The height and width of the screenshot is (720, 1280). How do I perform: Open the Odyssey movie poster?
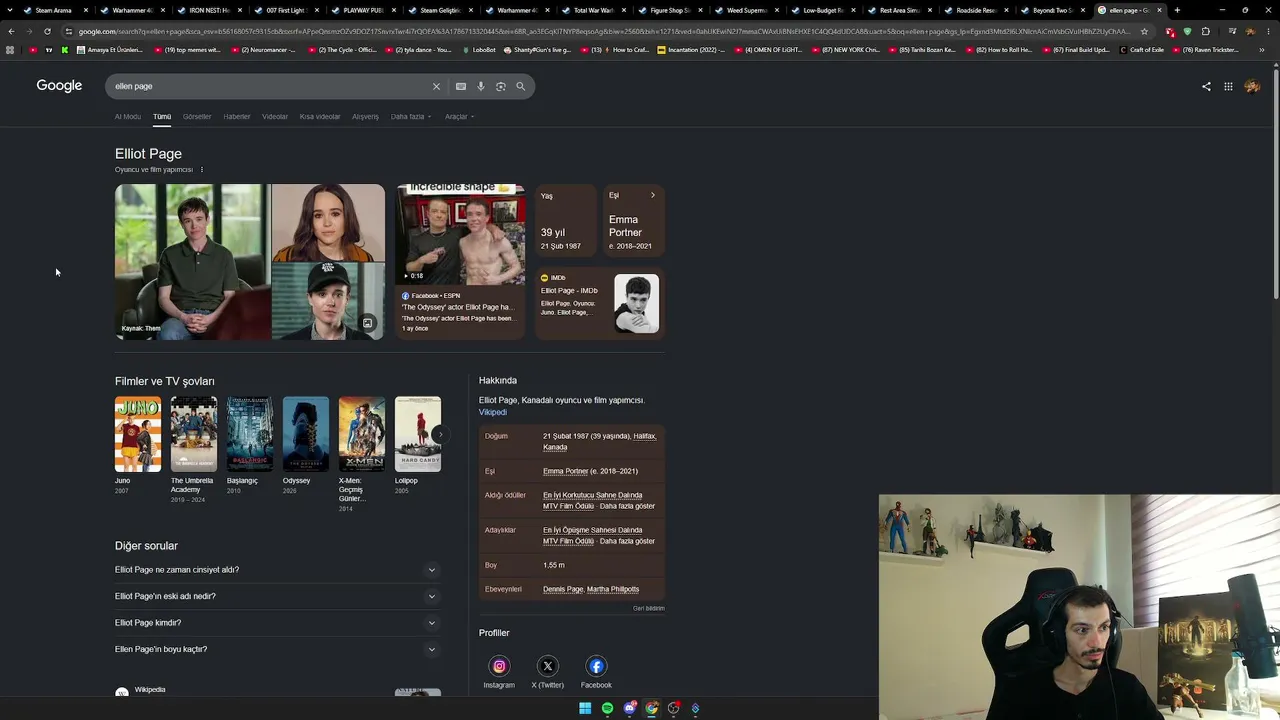[306, 434]
